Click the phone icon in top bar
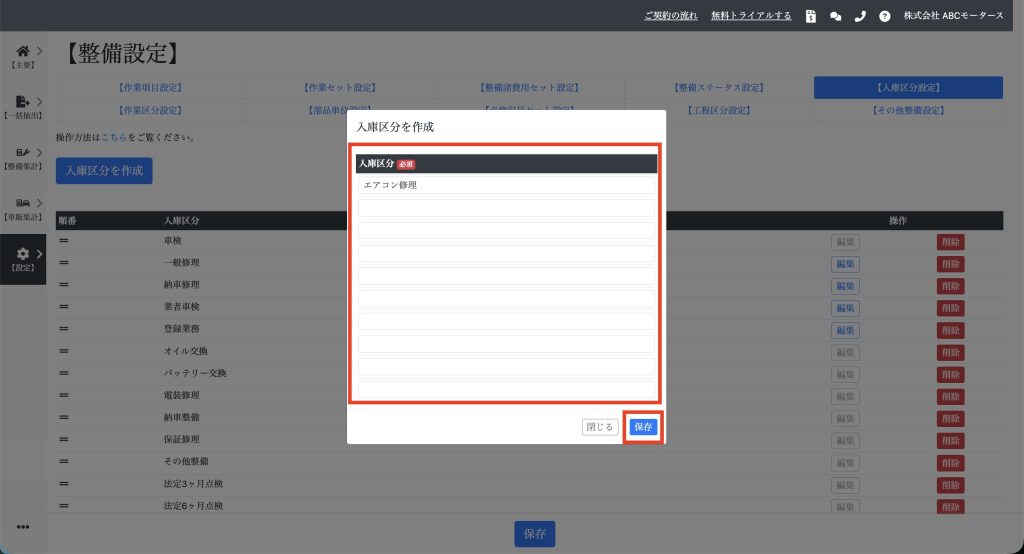The image size is (1024, 554). click(x=860, y=16)
